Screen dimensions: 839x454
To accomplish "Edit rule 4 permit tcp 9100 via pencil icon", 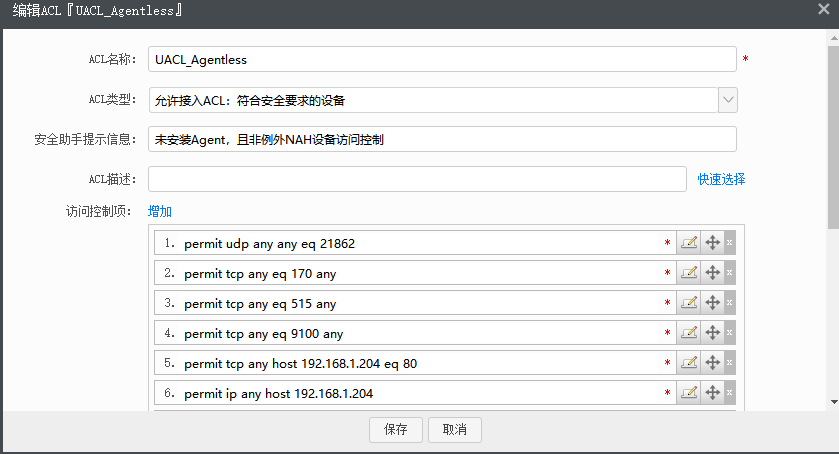I will click(x=689, y=333).
